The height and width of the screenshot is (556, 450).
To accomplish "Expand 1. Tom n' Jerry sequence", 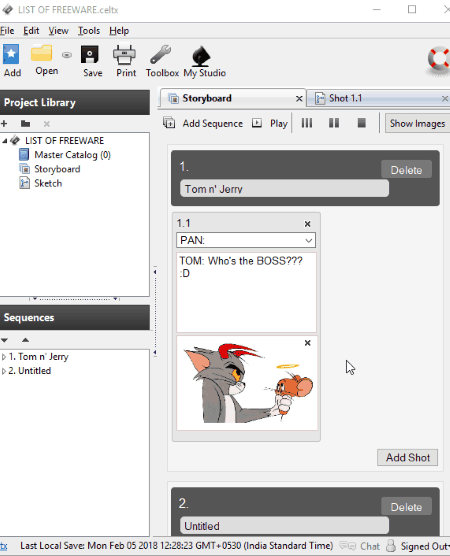I will click(x=4, y=357).
